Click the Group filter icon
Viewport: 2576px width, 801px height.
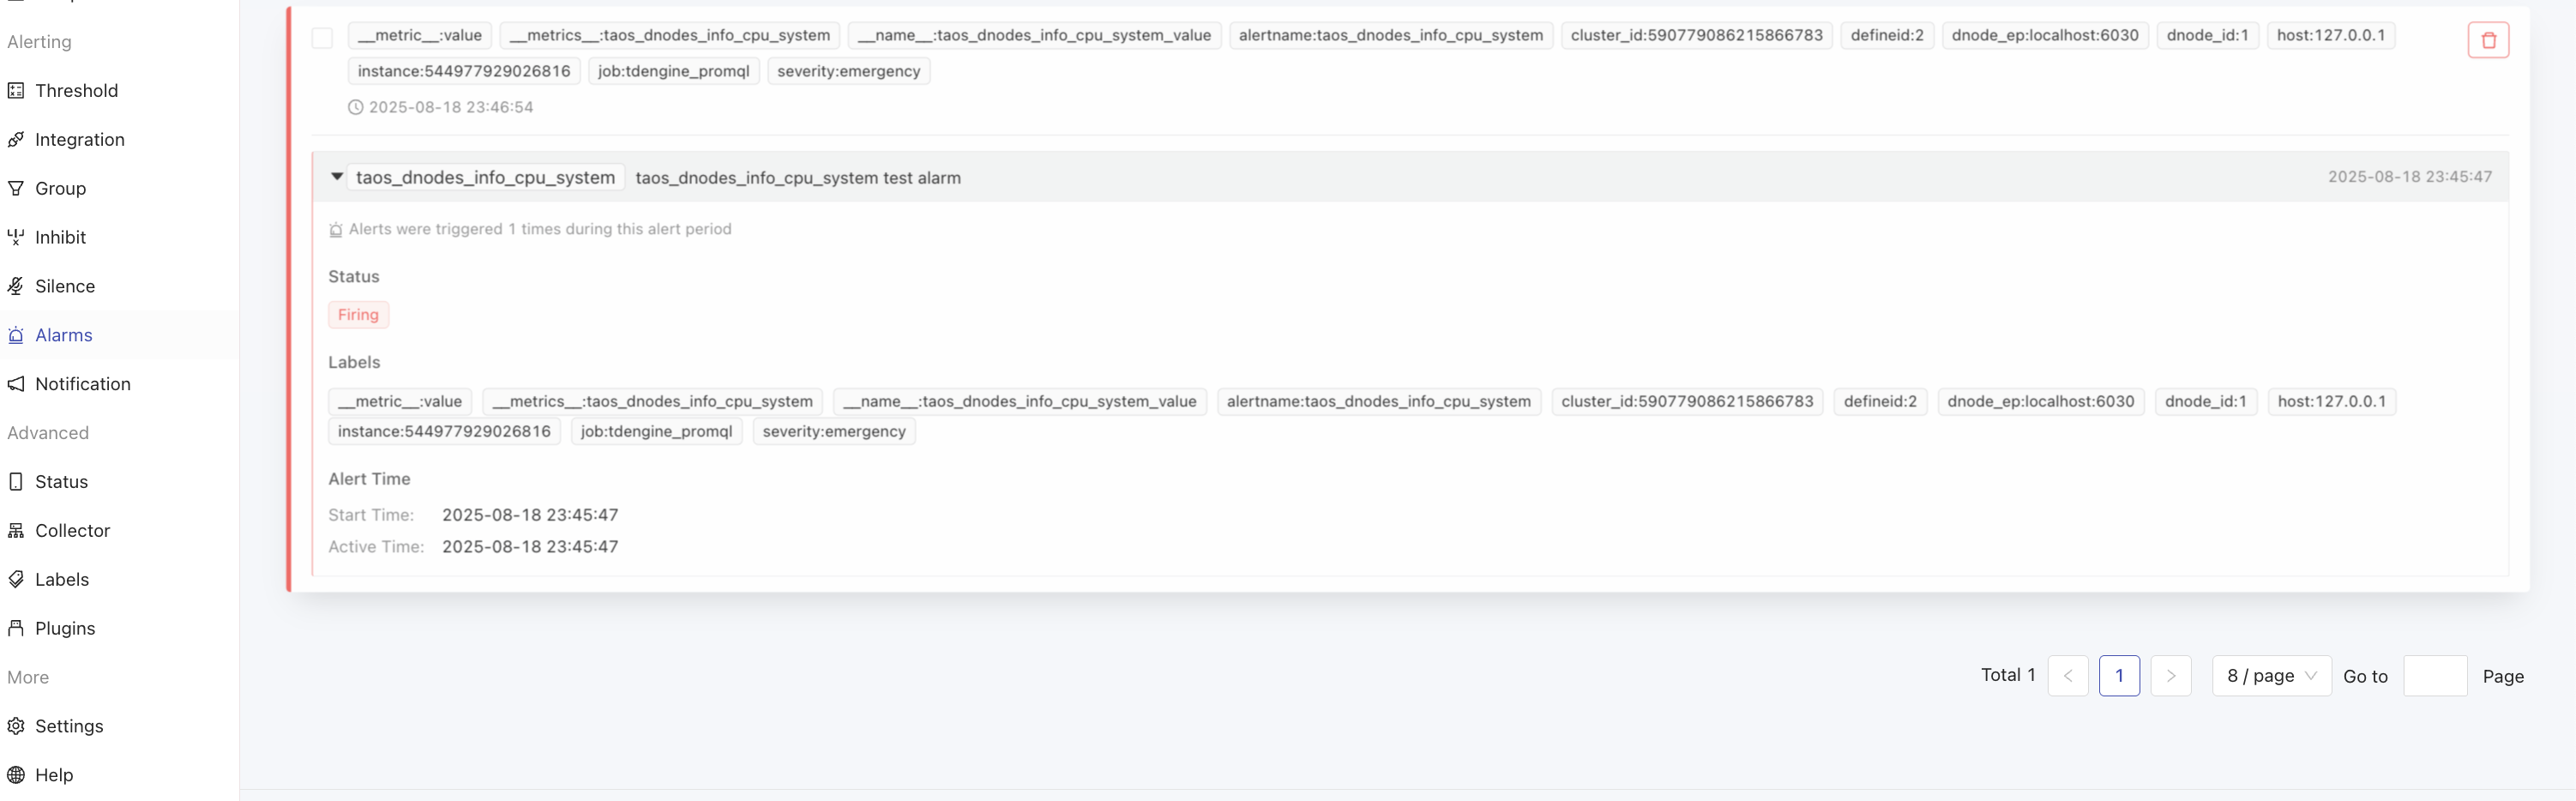click(x=16, y=189)
